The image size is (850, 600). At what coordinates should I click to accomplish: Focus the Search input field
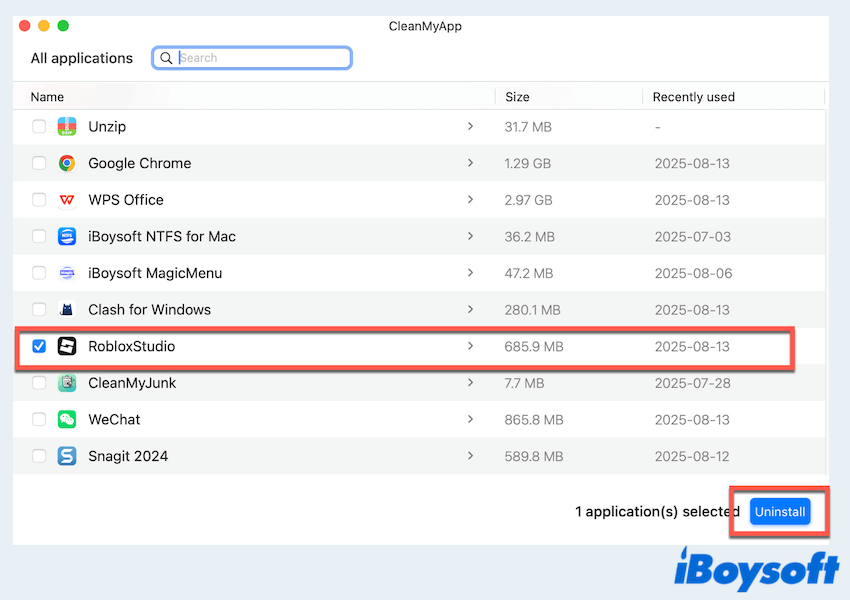(x=252, y=58)
